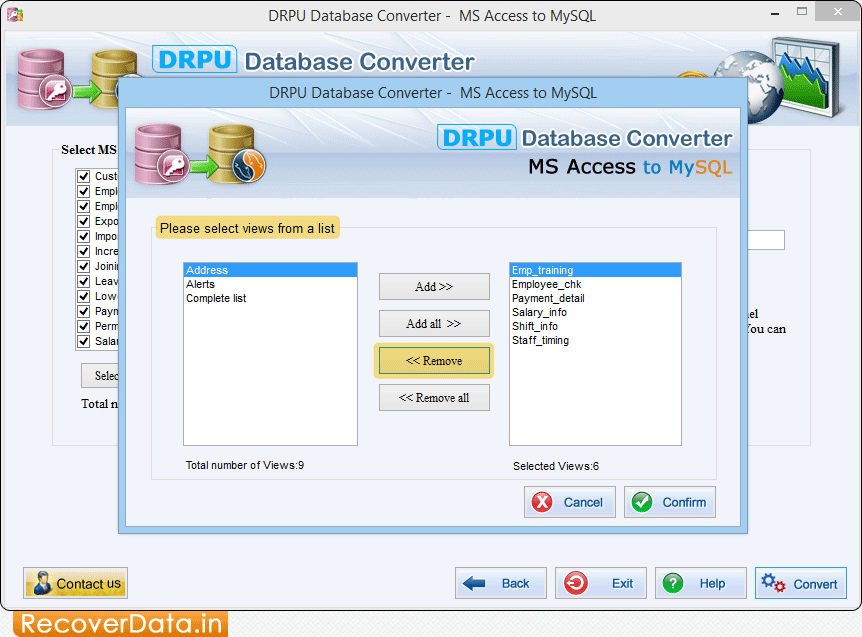The height and width of the screenshot is (637, 862).
Task: Open the Contact us button
Action: [75, 583]
